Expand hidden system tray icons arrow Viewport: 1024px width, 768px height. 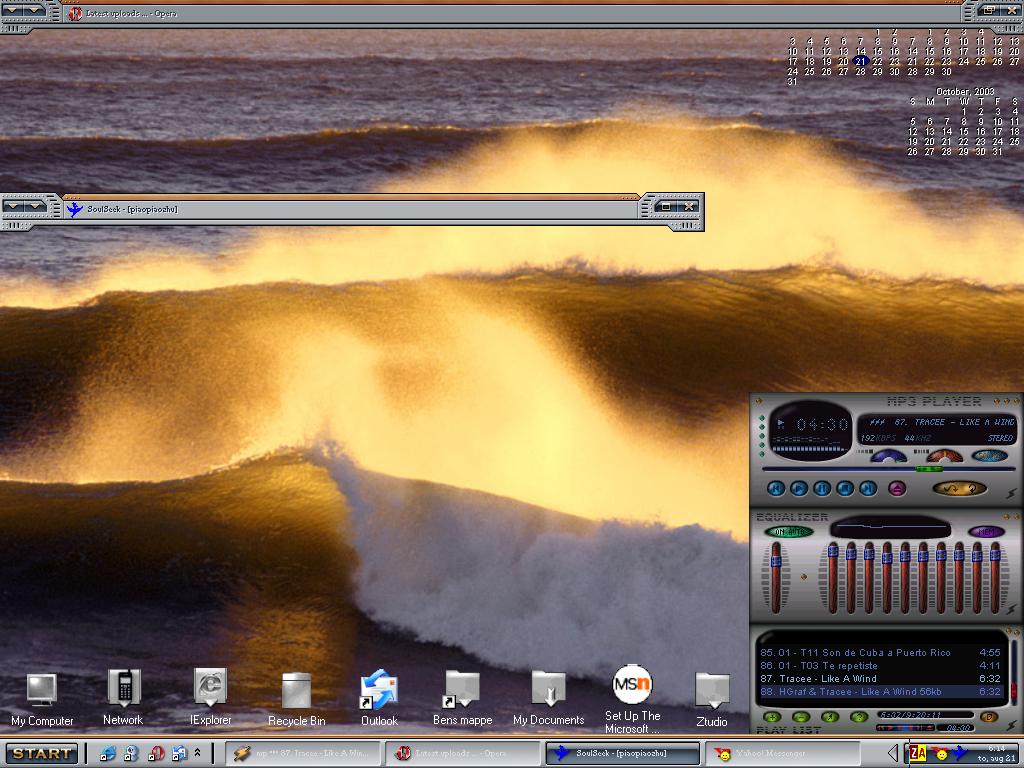893,753
